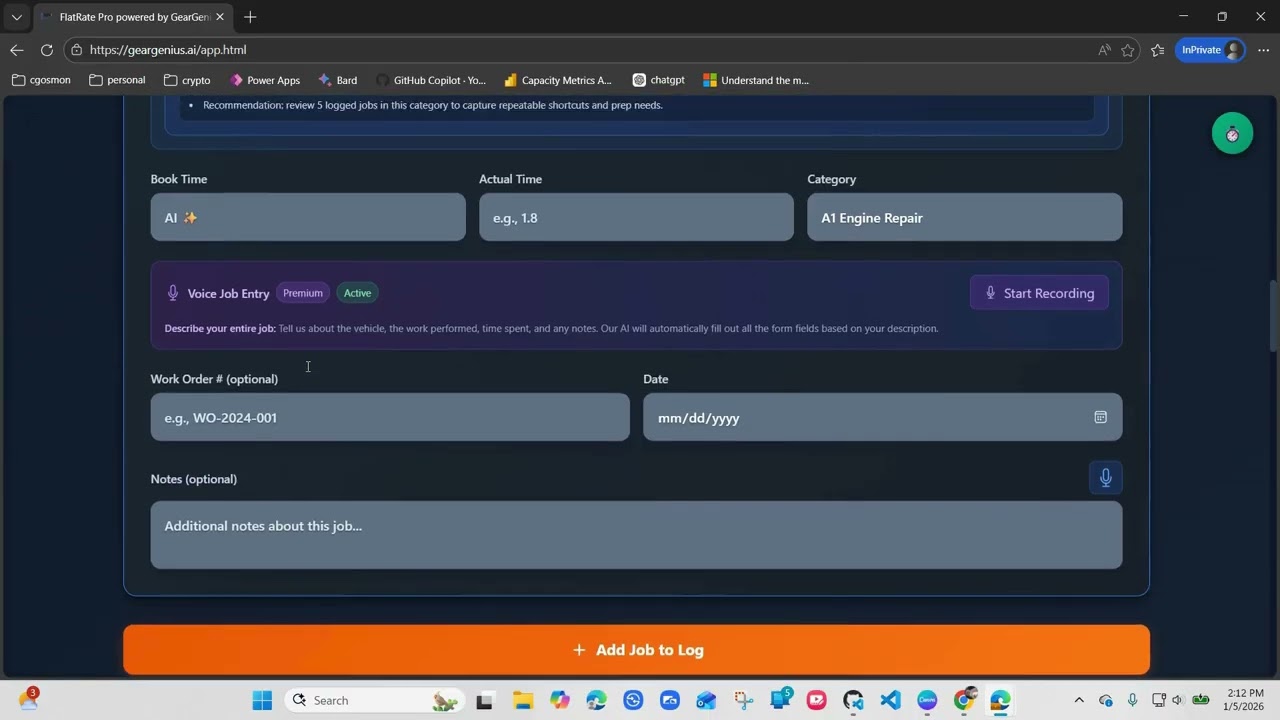Select the FlatRate Pro browser tab
This screenshot has height=720, width=1280.
click(133, 17)
